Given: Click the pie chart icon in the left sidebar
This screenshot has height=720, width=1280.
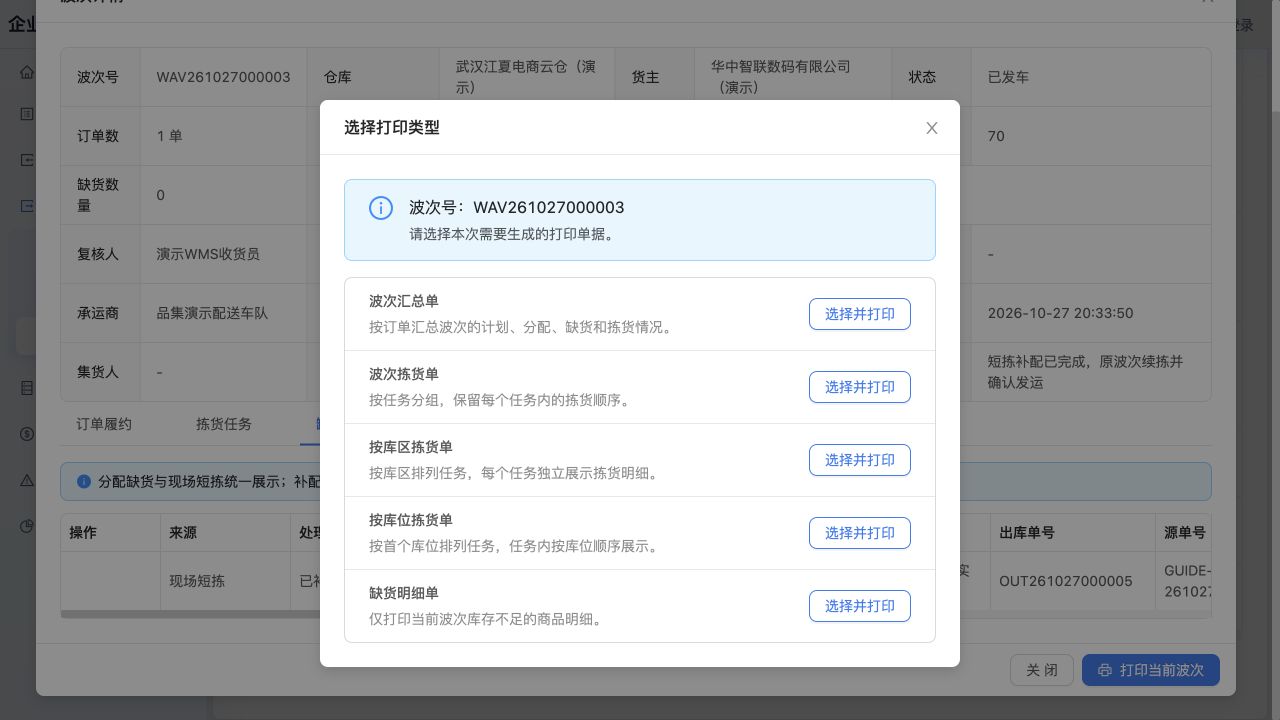Looking at the screenshot, I should (x=27, y=526).
